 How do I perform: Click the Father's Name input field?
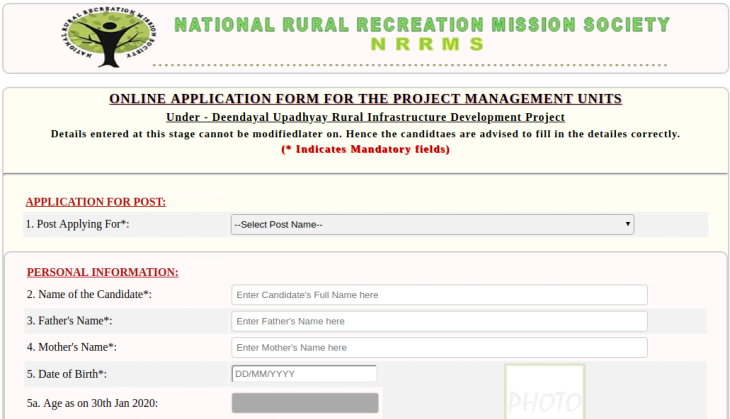click(x=439, y=321)
